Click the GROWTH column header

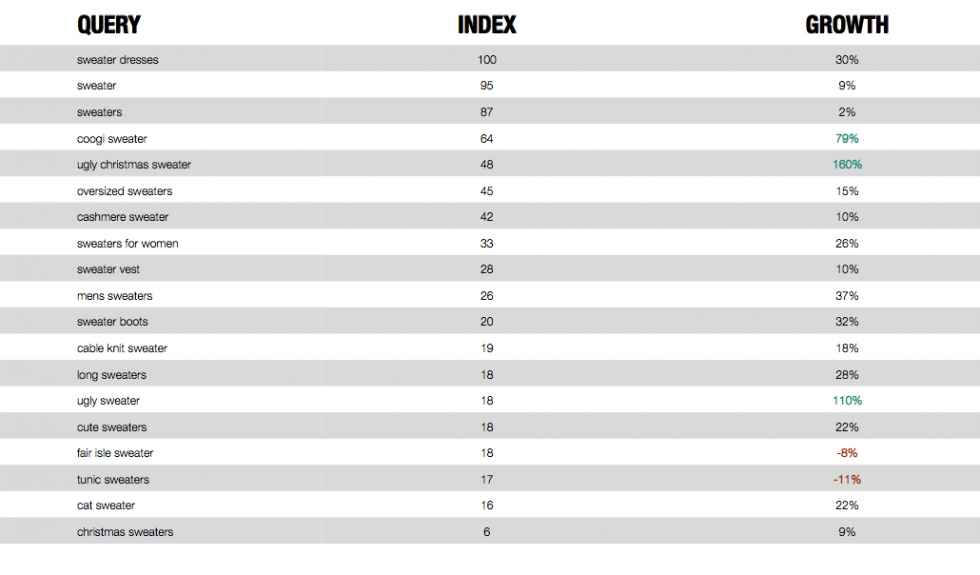point(847,25)
